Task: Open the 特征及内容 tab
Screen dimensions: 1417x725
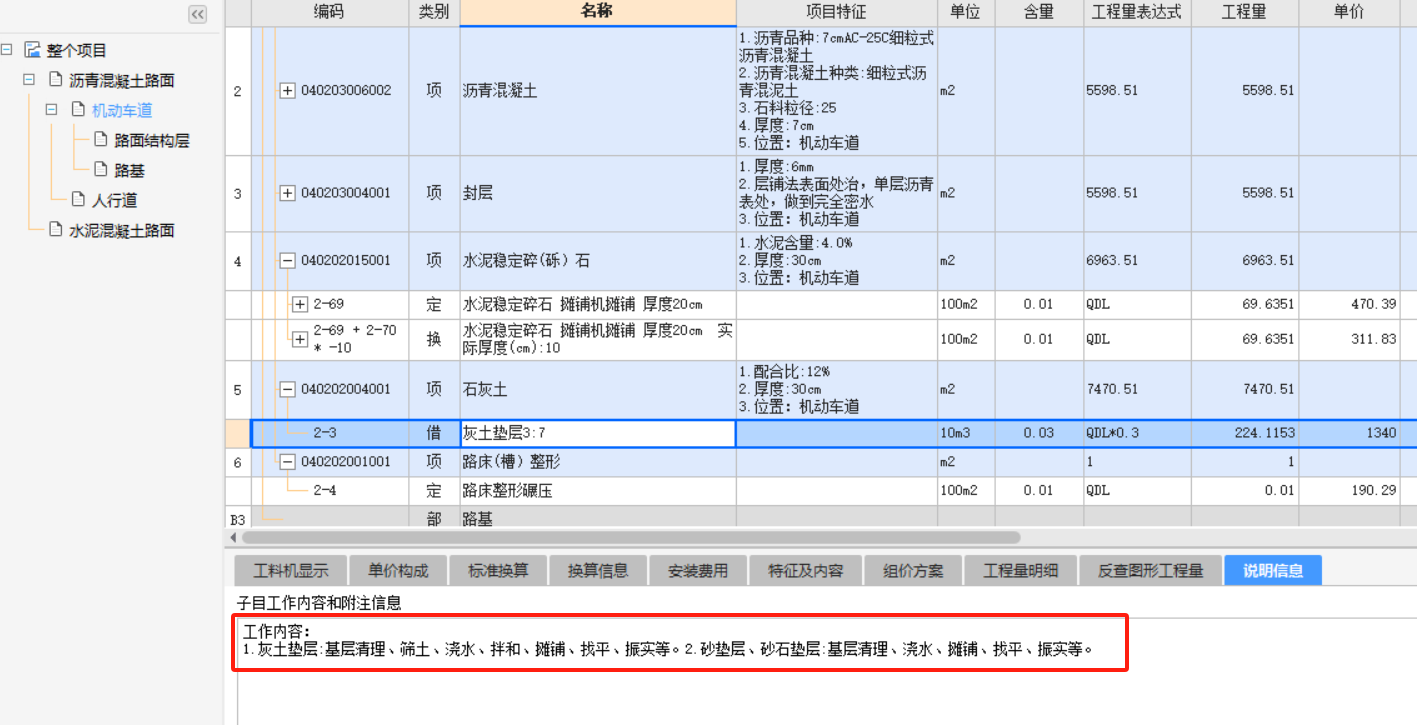Action: (x=805, y=571)
